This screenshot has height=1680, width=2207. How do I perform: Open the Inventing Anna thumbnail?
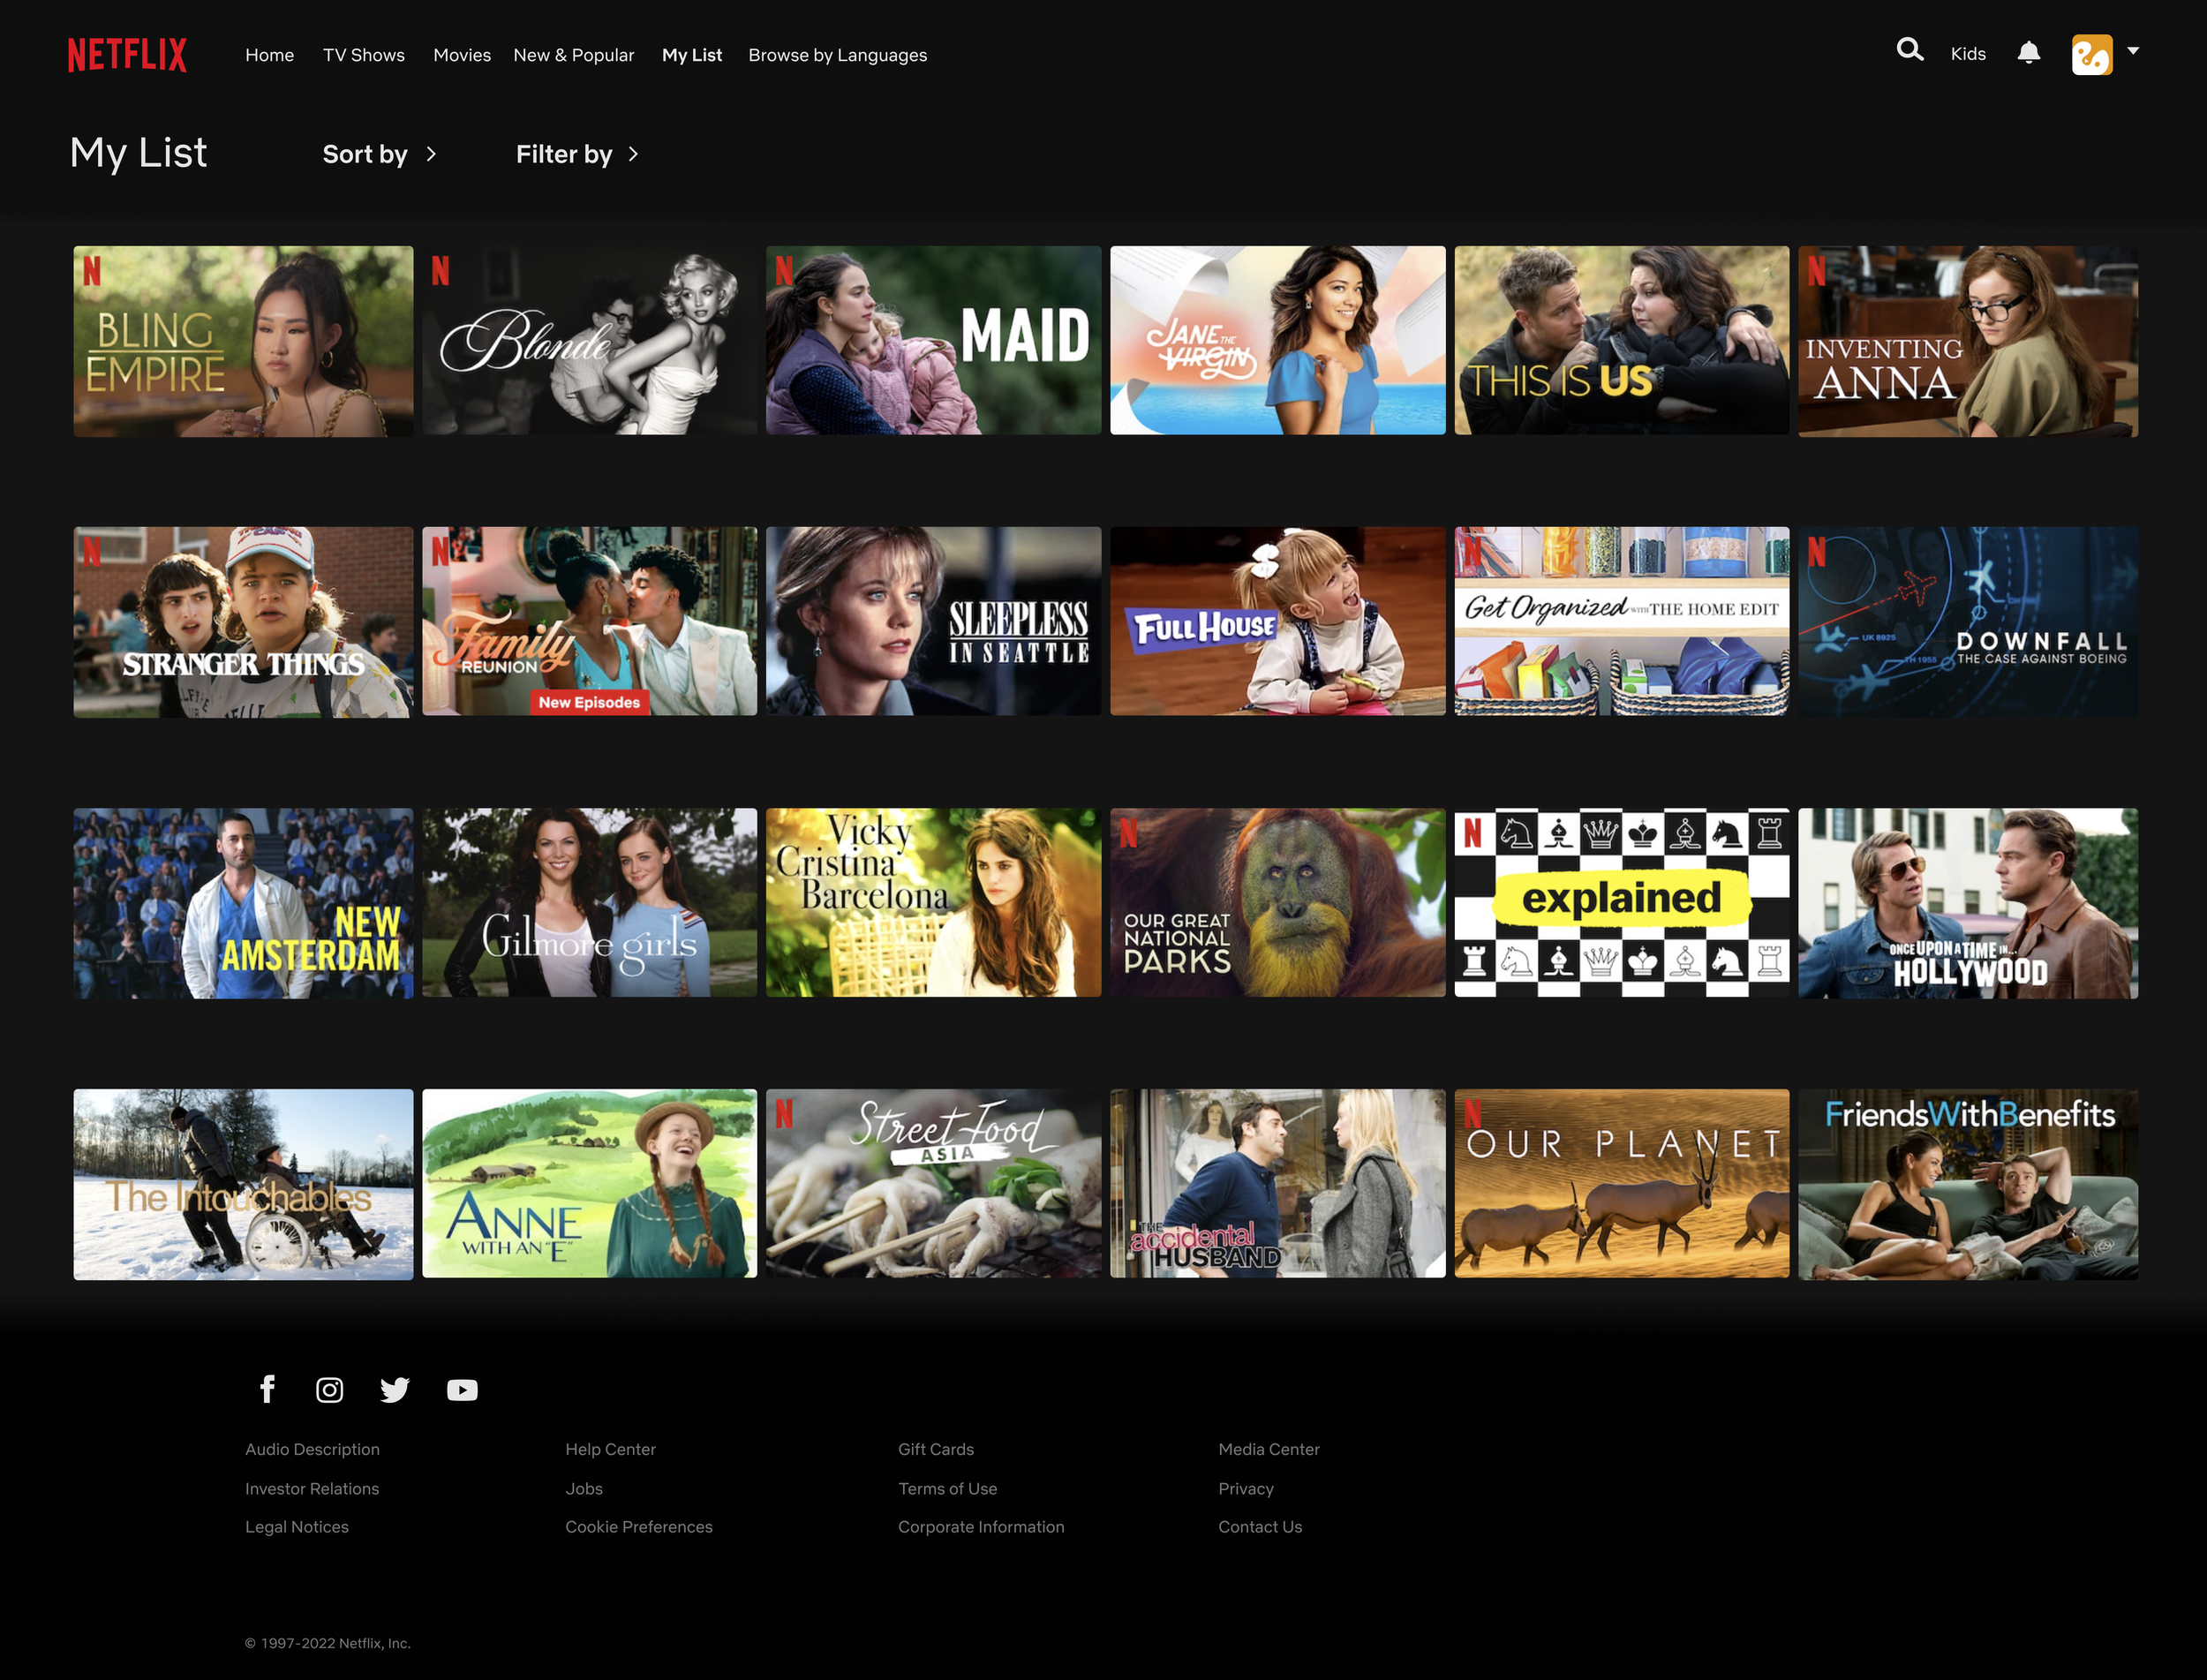1968,341
